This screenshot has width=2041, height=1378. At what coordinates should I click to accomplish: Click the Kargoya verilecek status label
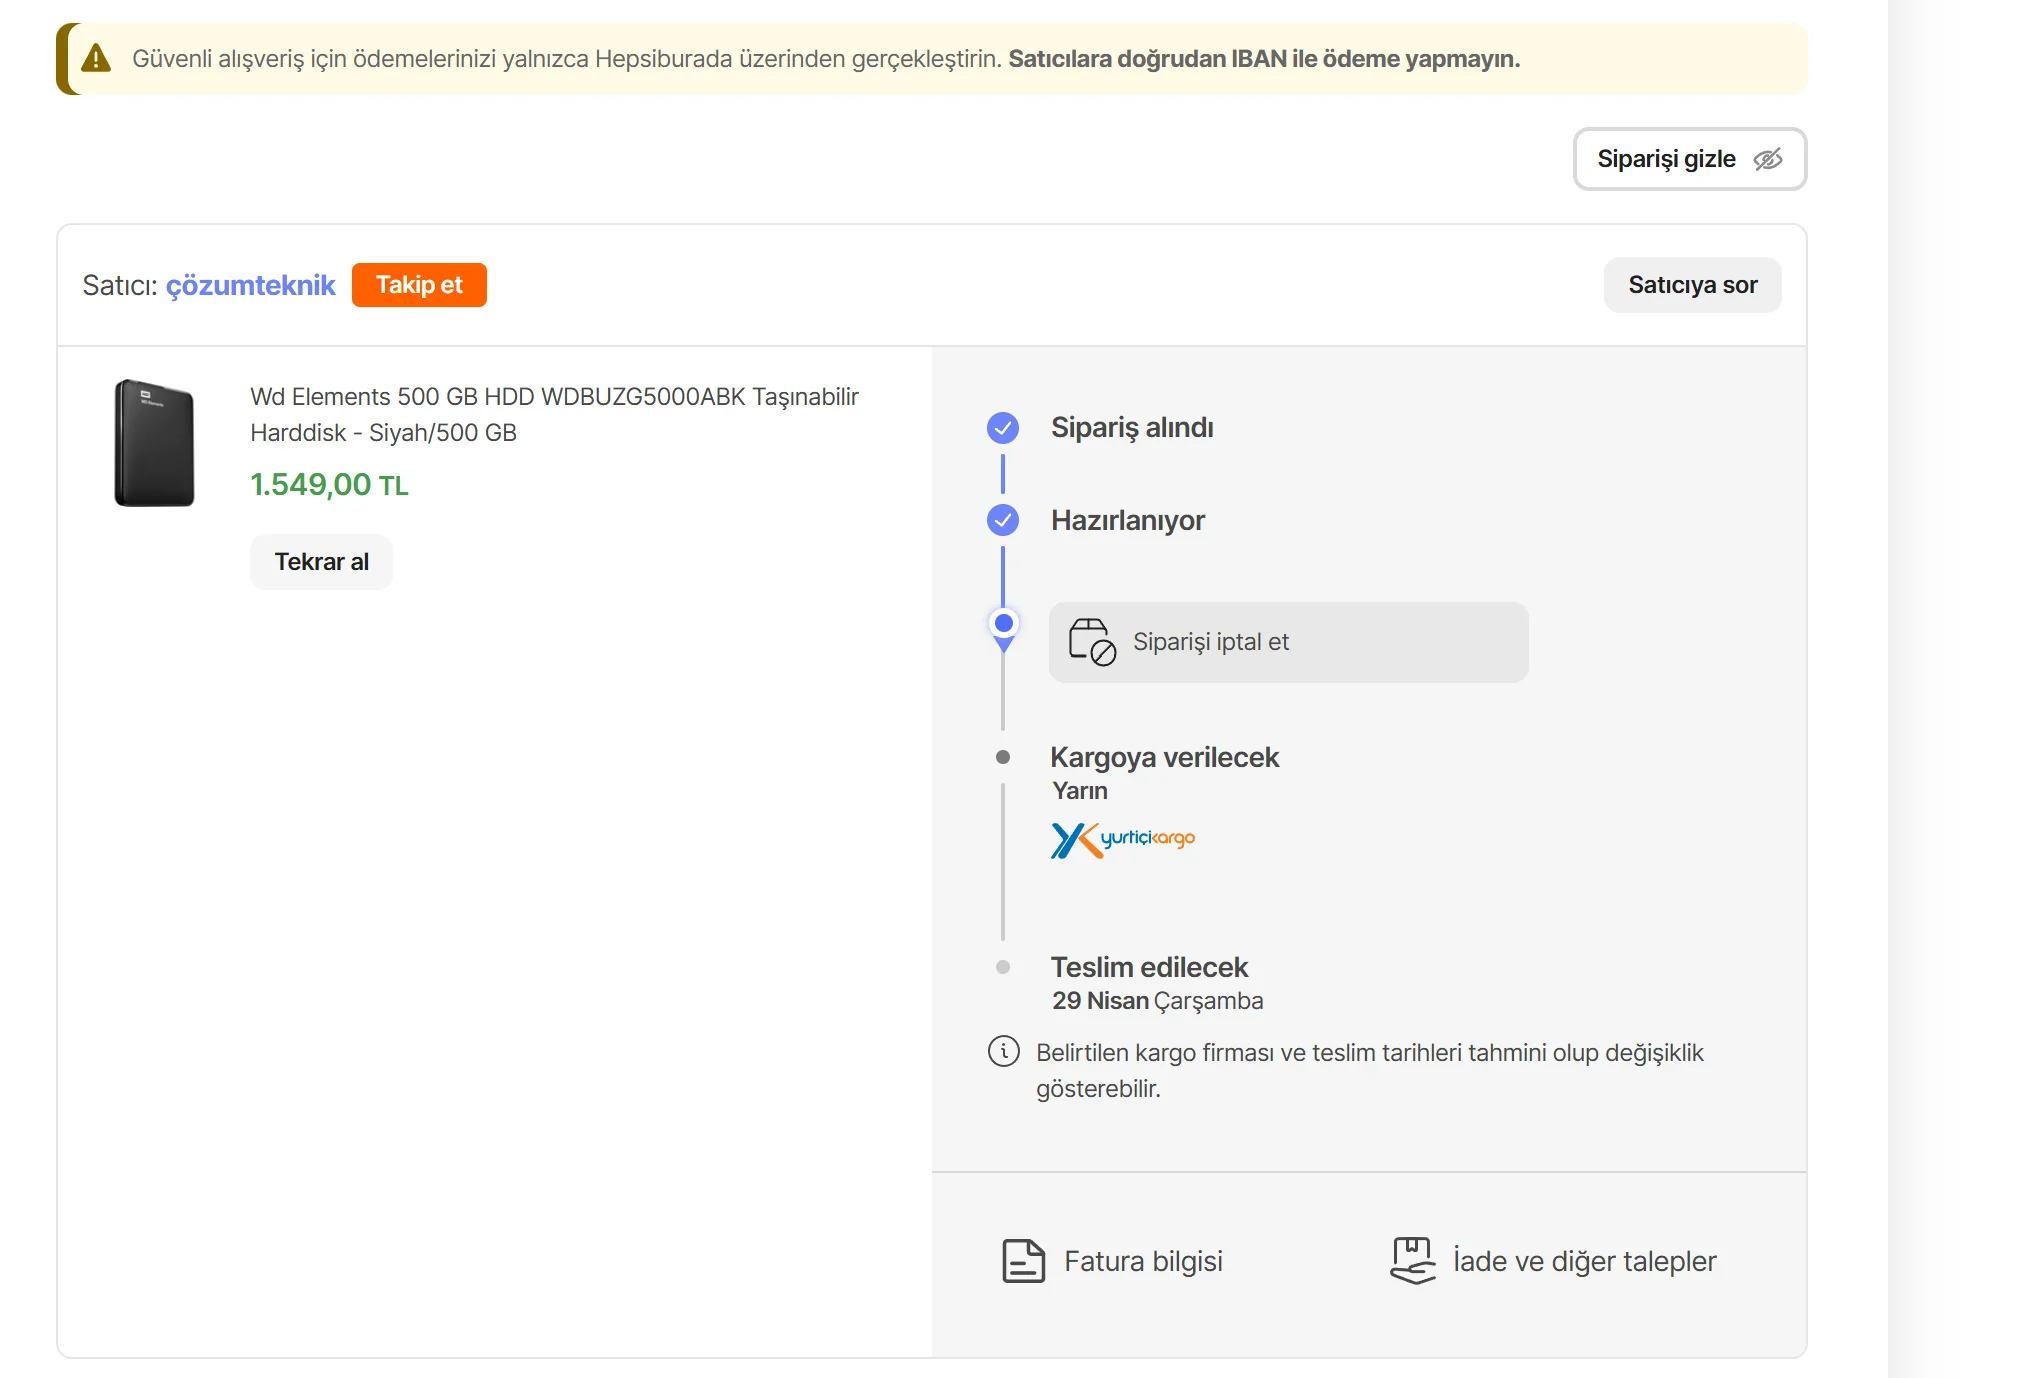pyautogui.click(x=1165, y=757)
